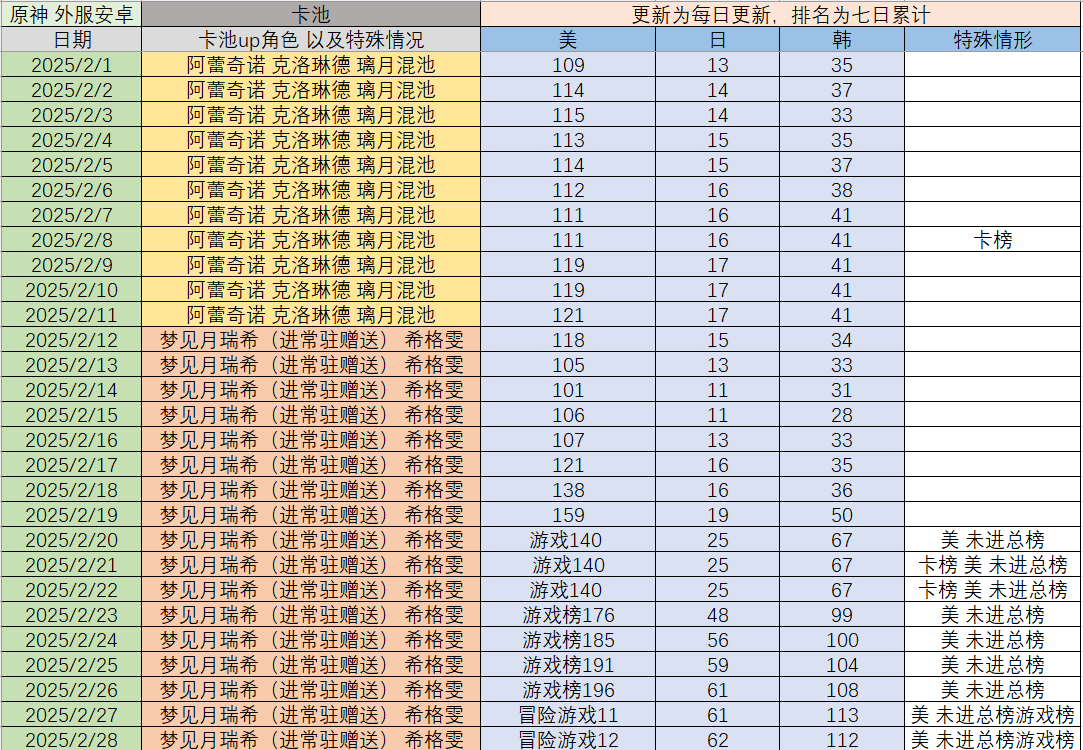Click the 冒险游戏11 cell
The height and width of the screenshot is (750, 1083).
[568, 715]
